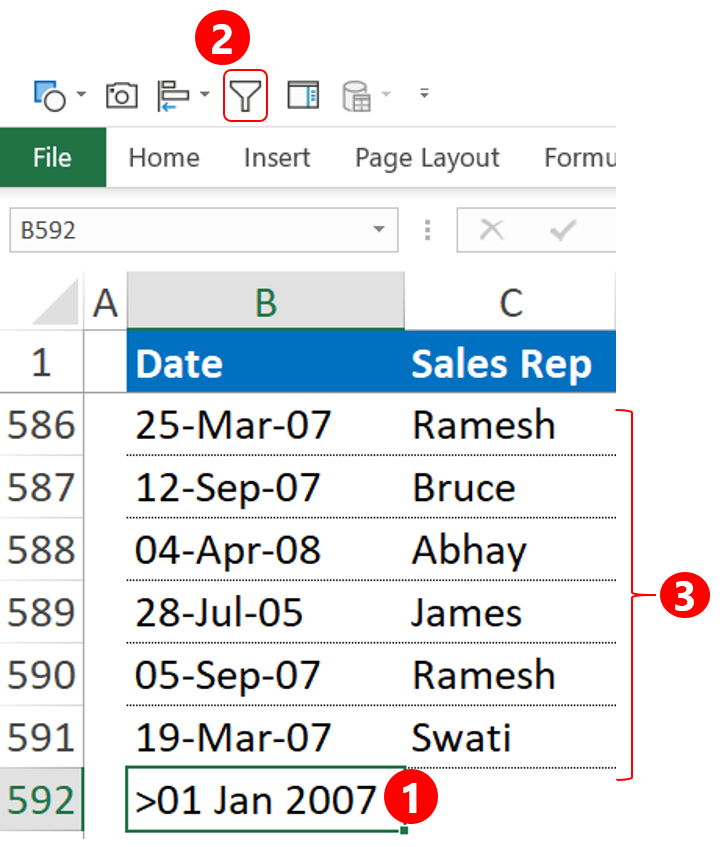This screenshot has width=722, height=847.
Task: Click the Sales Rep header cell
Action: (x=510, y=362)
